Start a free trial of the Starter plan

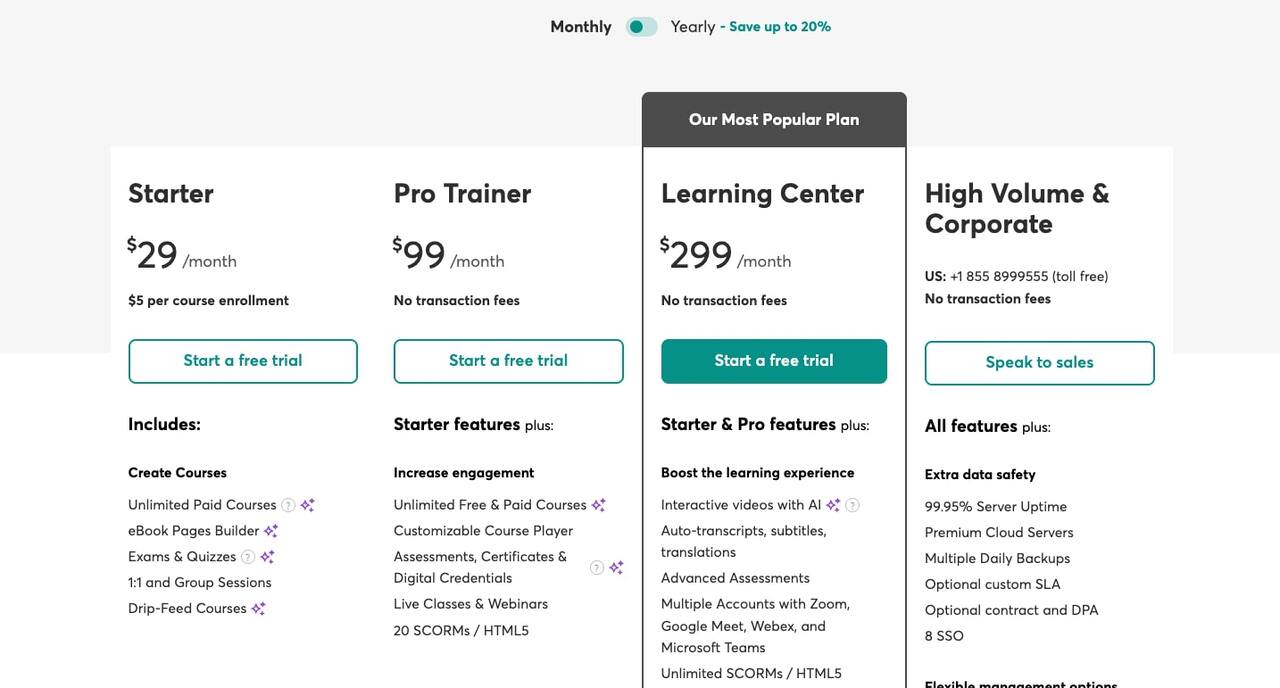click(242, 362)
